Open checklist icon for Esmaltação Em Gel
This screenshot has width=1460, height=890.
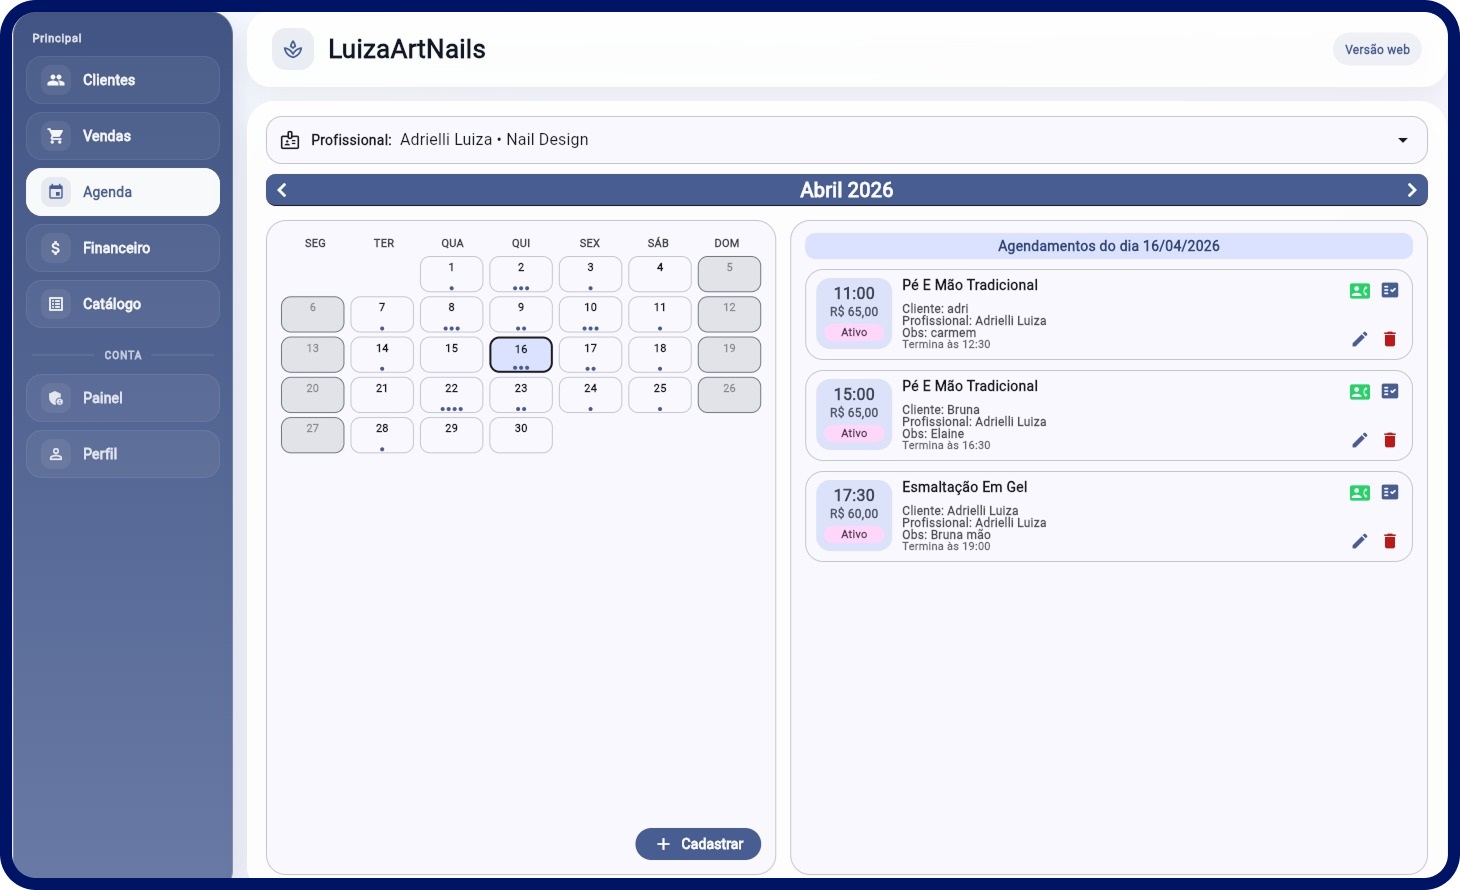(x=1390, y=492)
